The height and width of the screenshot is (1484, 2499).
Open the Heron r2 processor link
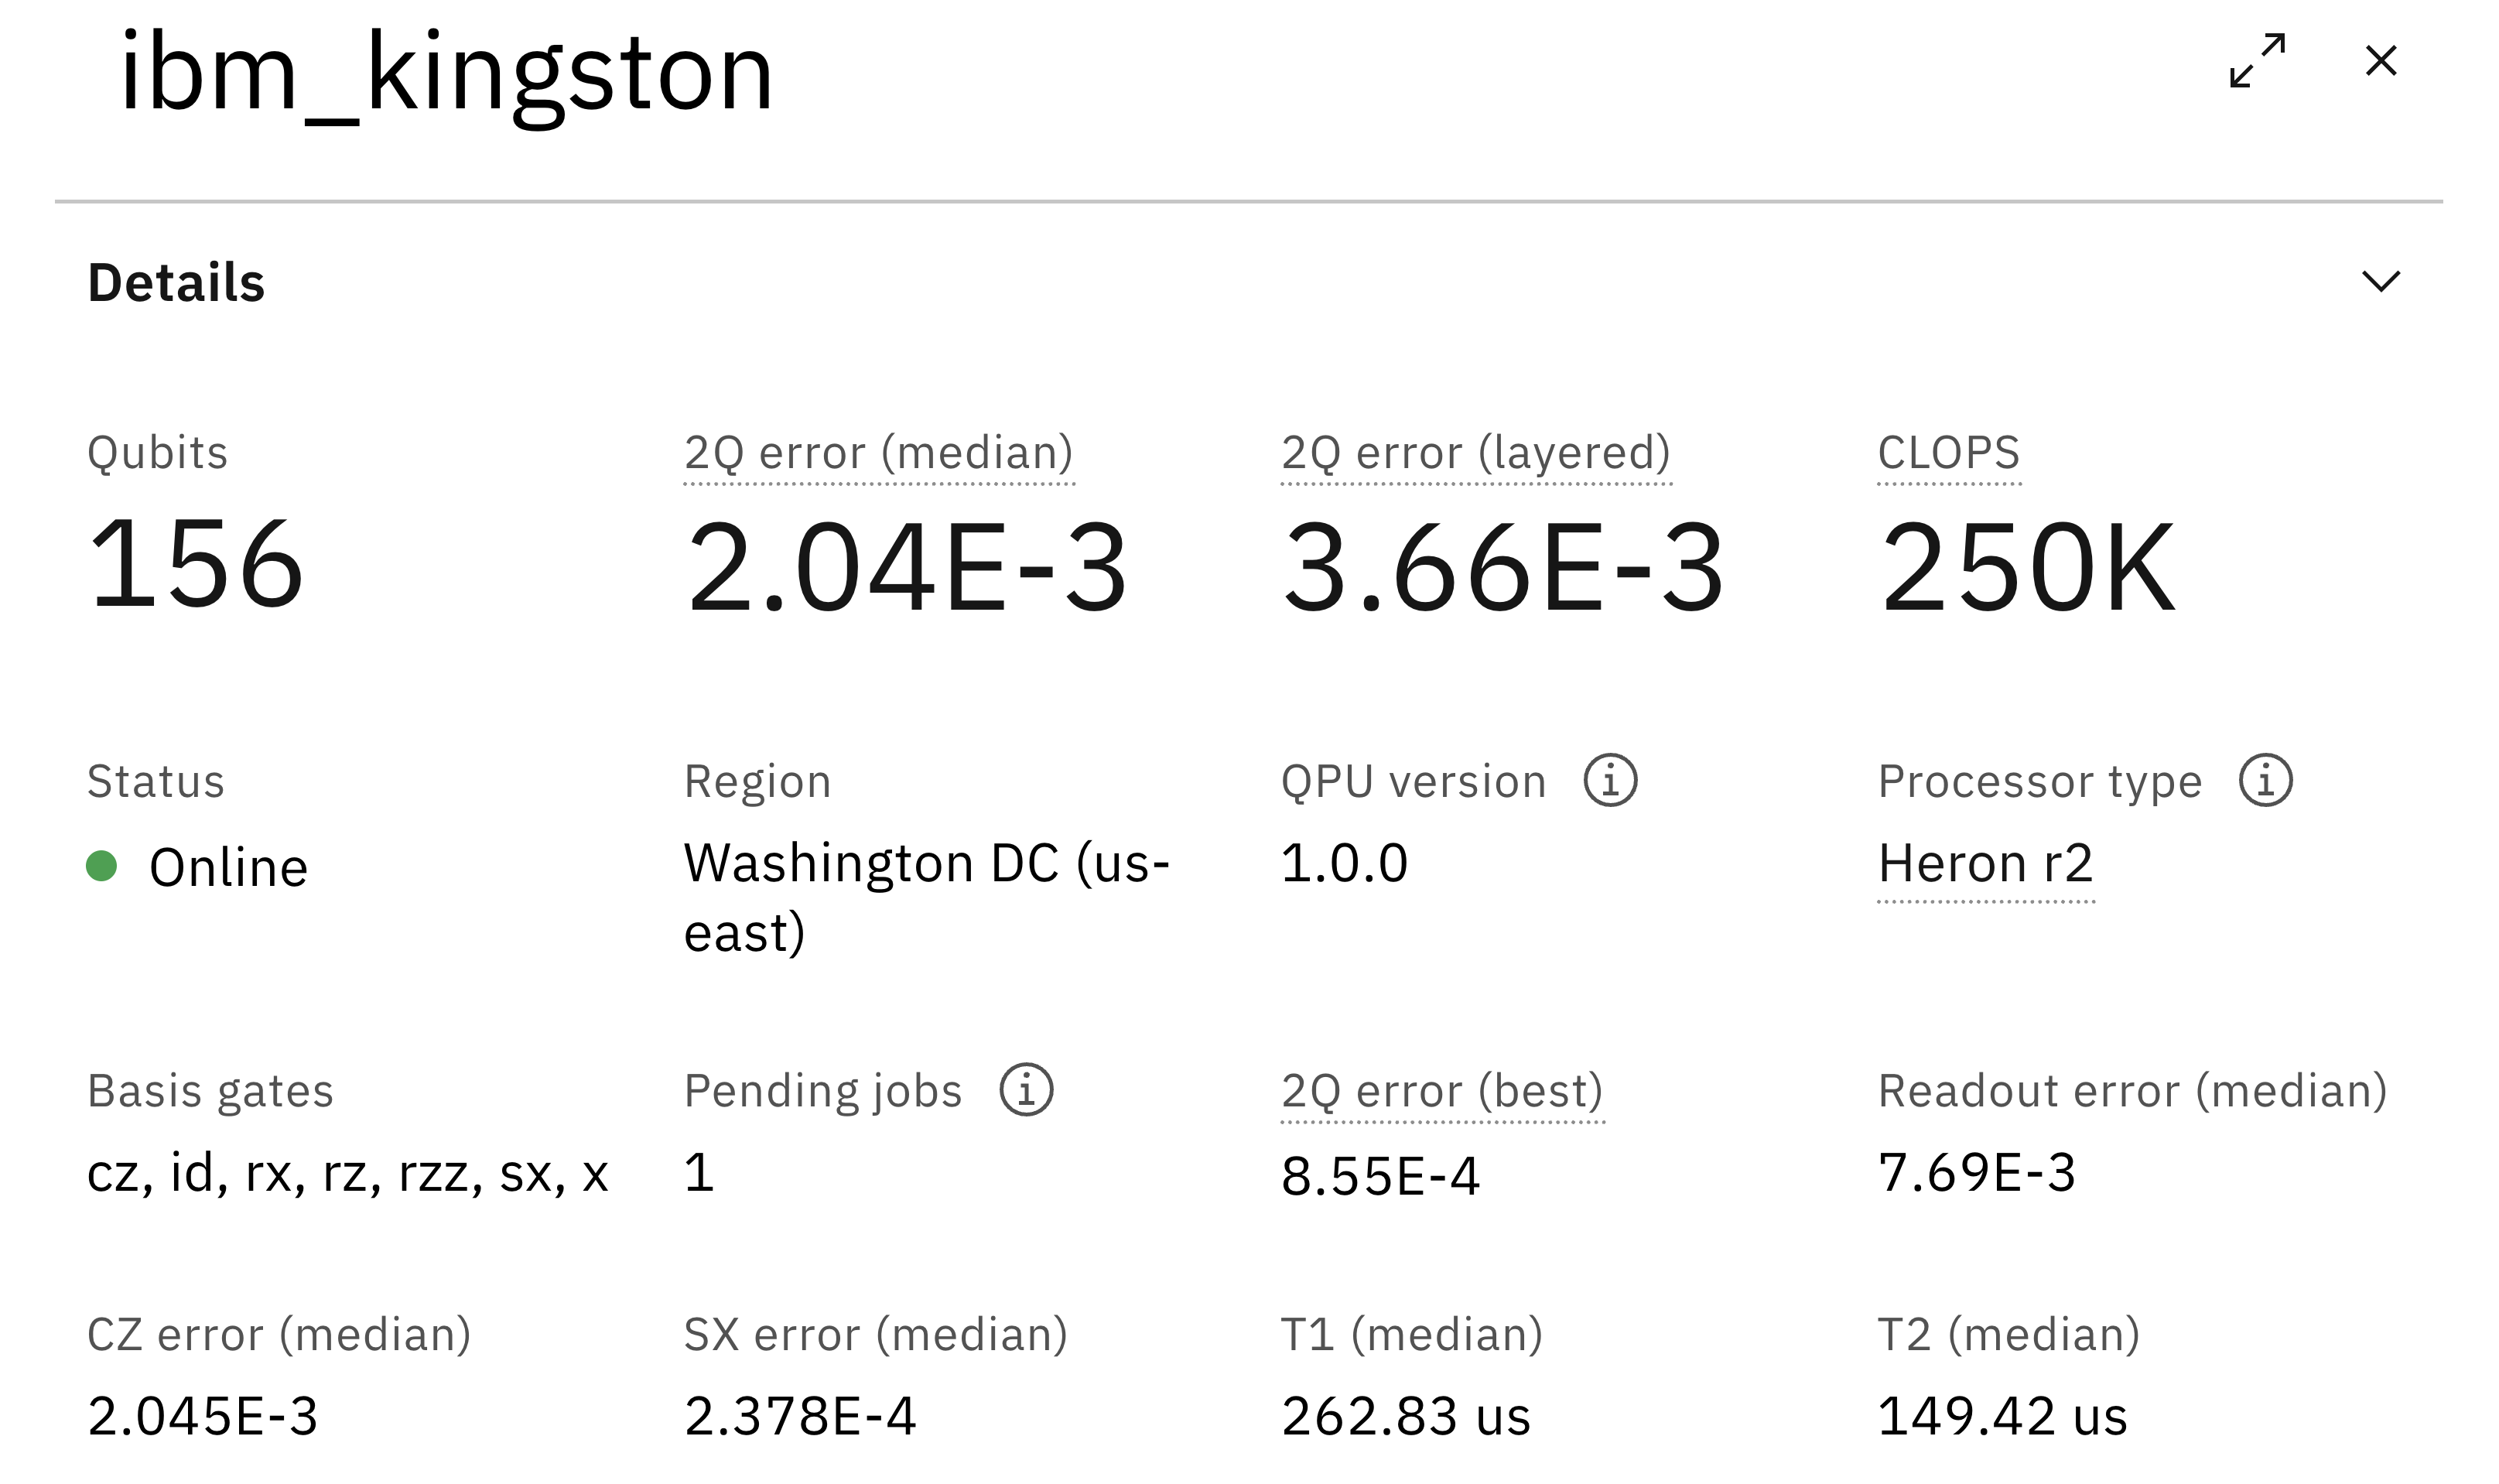[x=1985, y=863]
